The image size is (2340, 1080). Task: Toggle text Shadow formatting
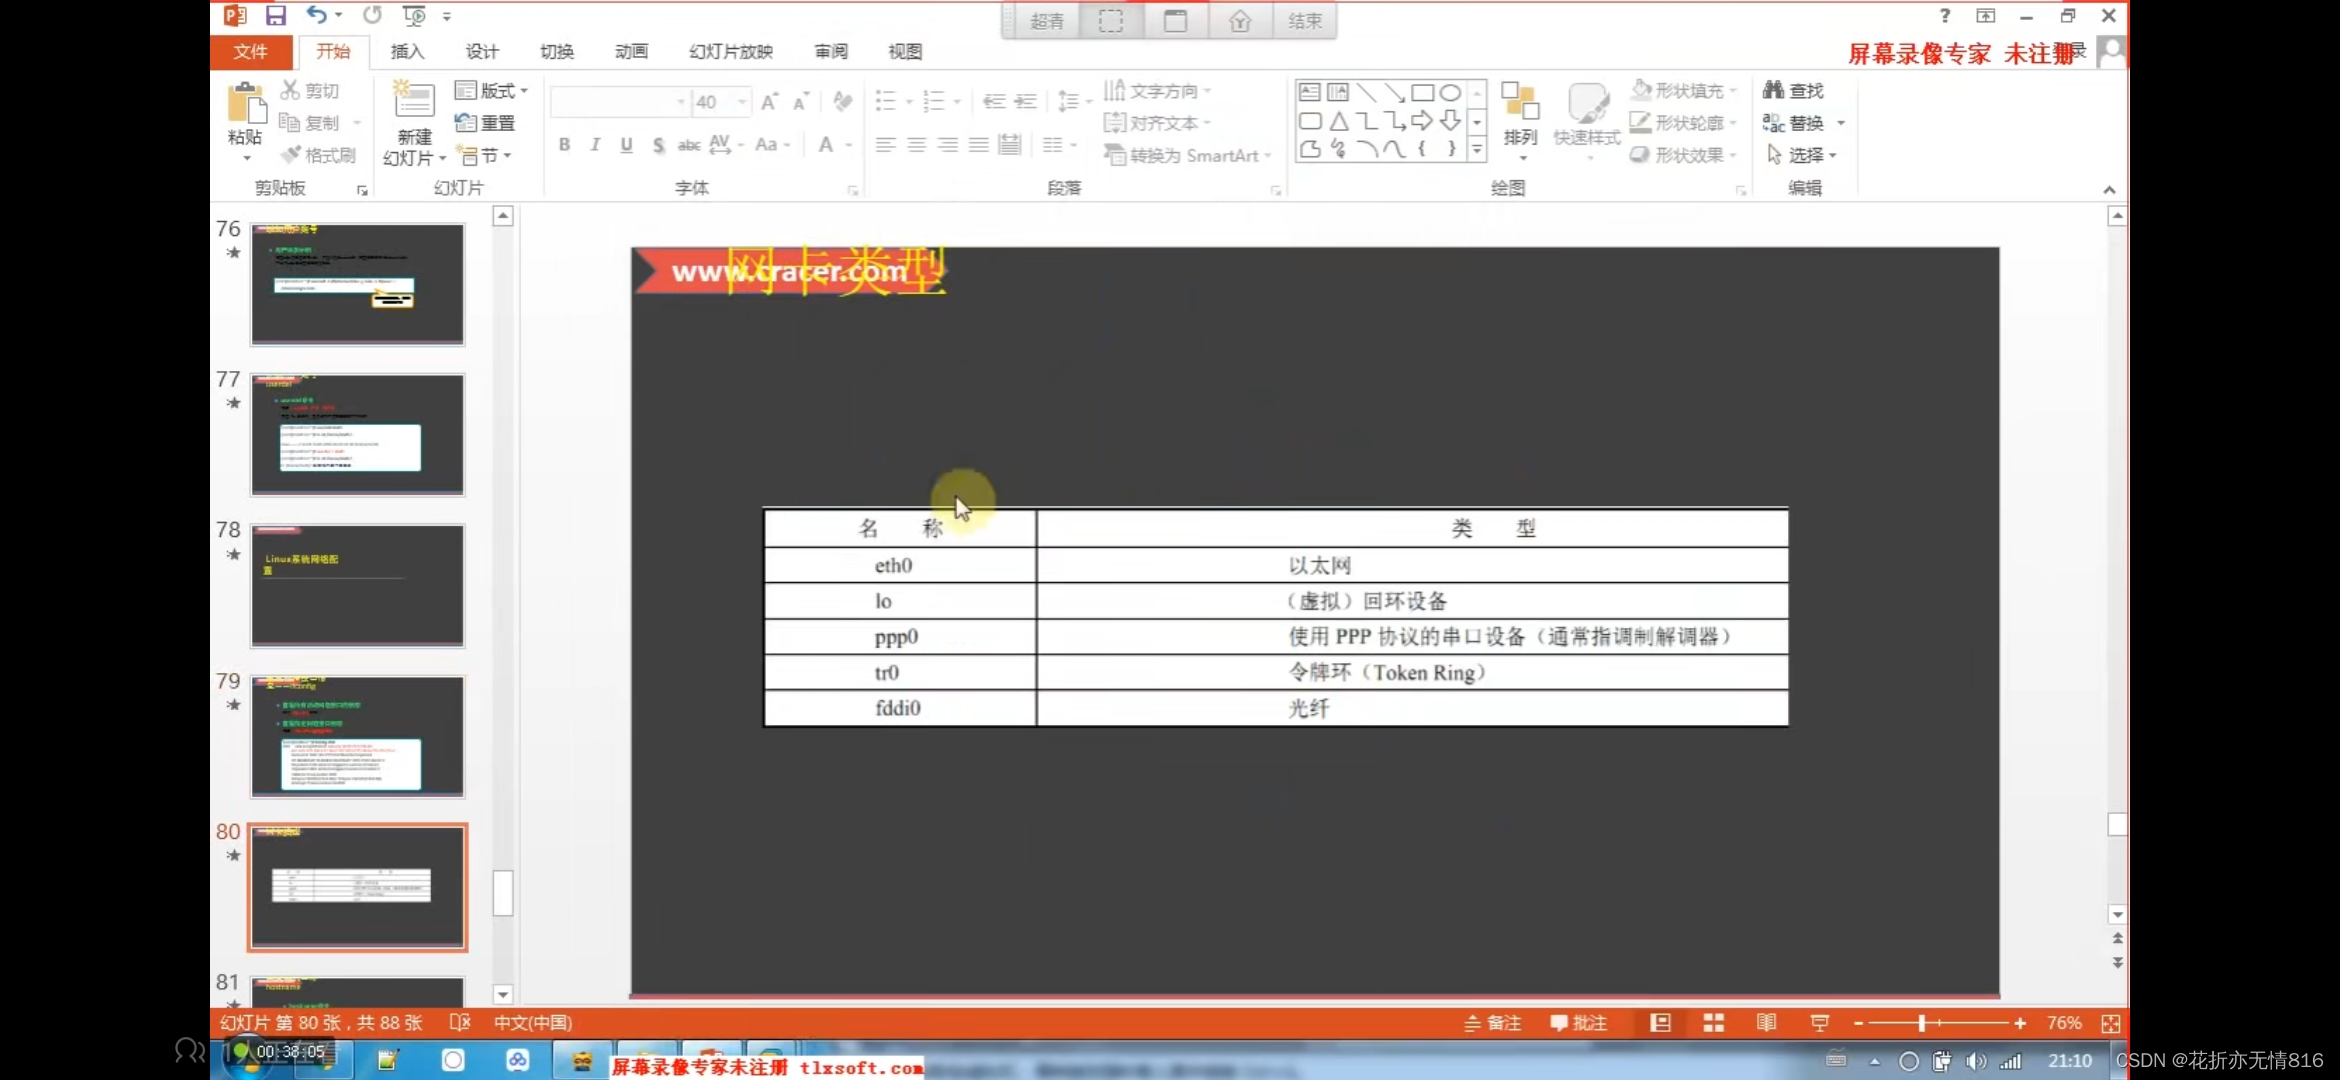pos(658,145)
